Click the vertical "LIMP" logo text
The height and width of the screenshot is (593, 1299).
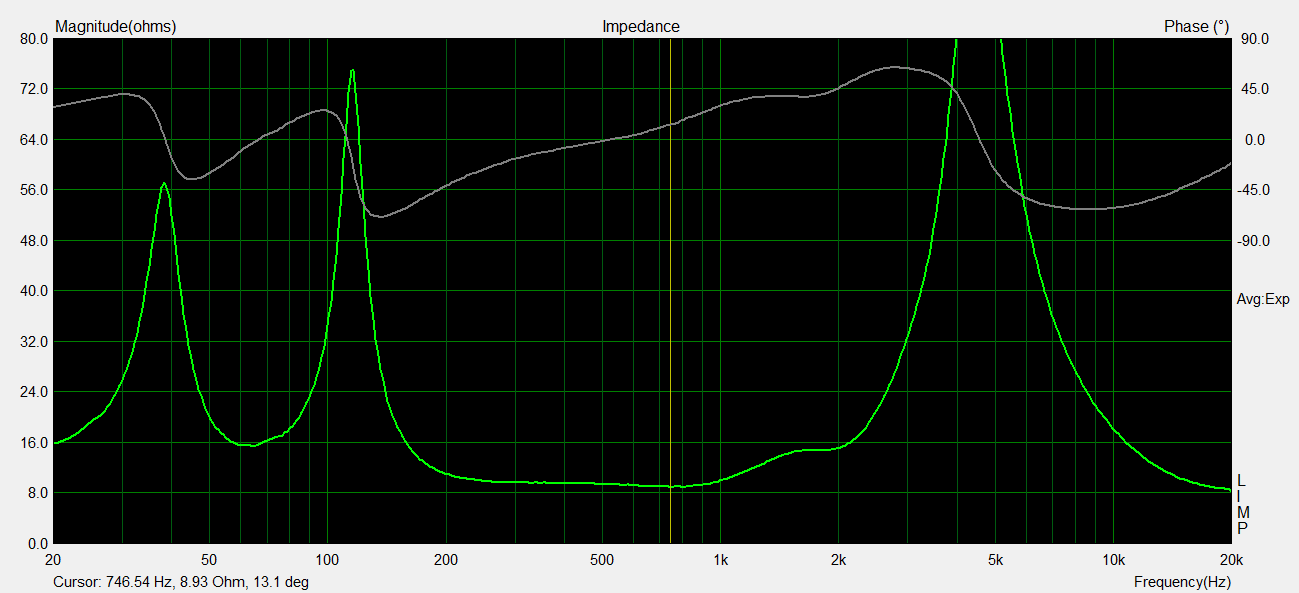[1242, 504]
